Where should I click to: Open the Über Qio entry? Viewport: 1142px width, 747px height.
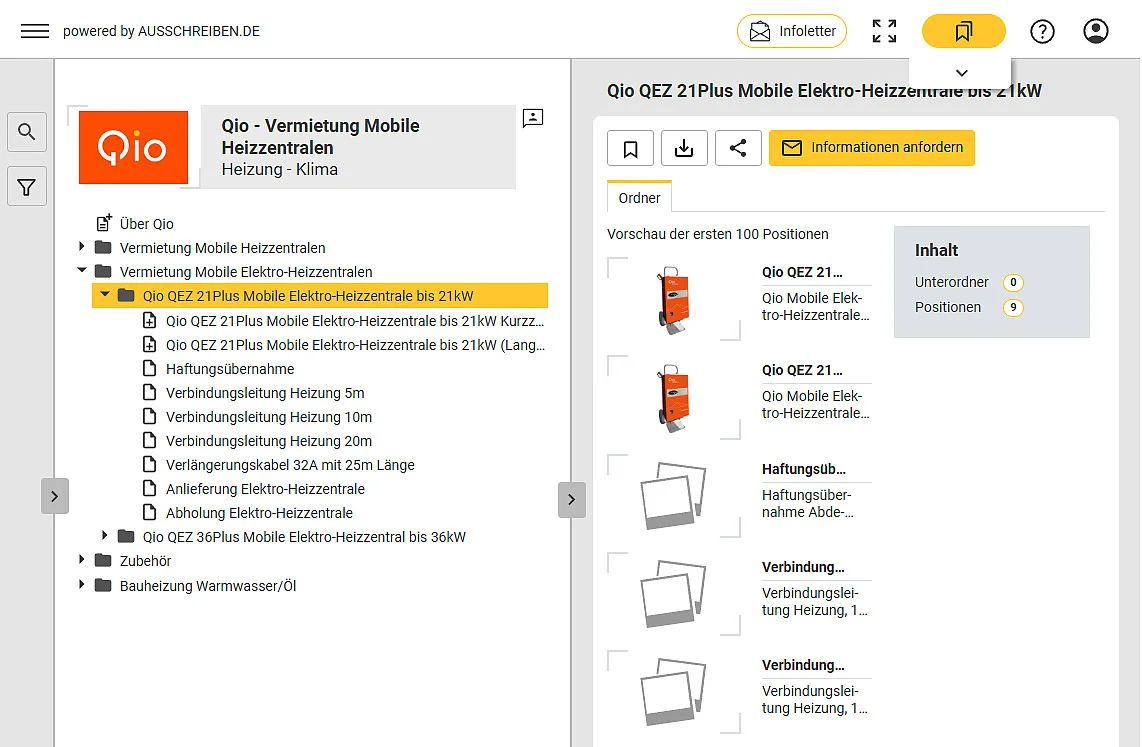[146, 224]
